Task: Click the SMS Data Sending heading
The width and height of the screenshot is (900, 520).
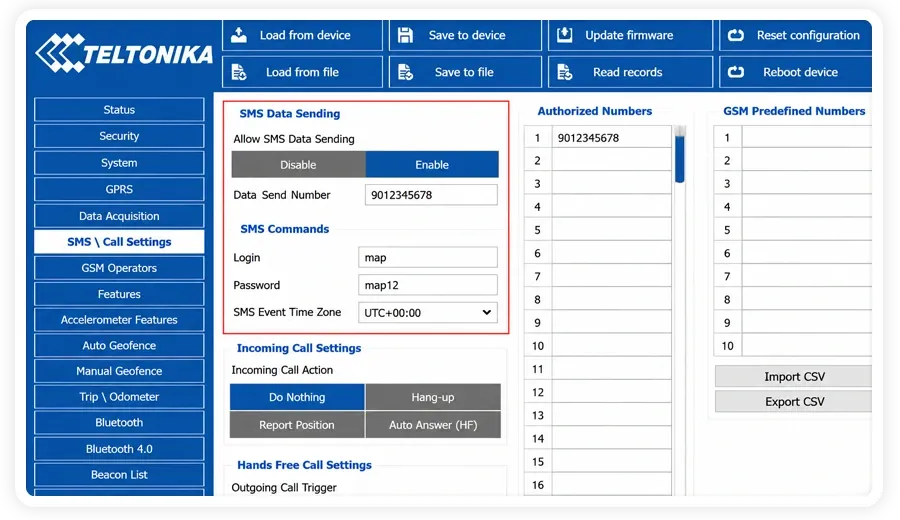Action: (290, 114)
